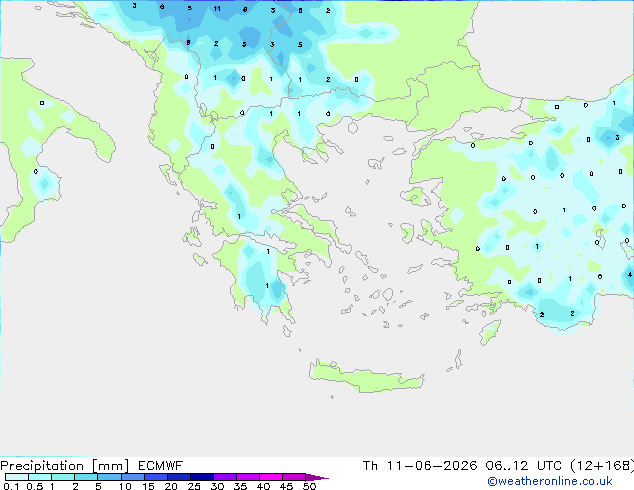634x490 pixels.
Task: Click the island of Crete on the map
Action: pyautogui.click(x=366, y=378)
